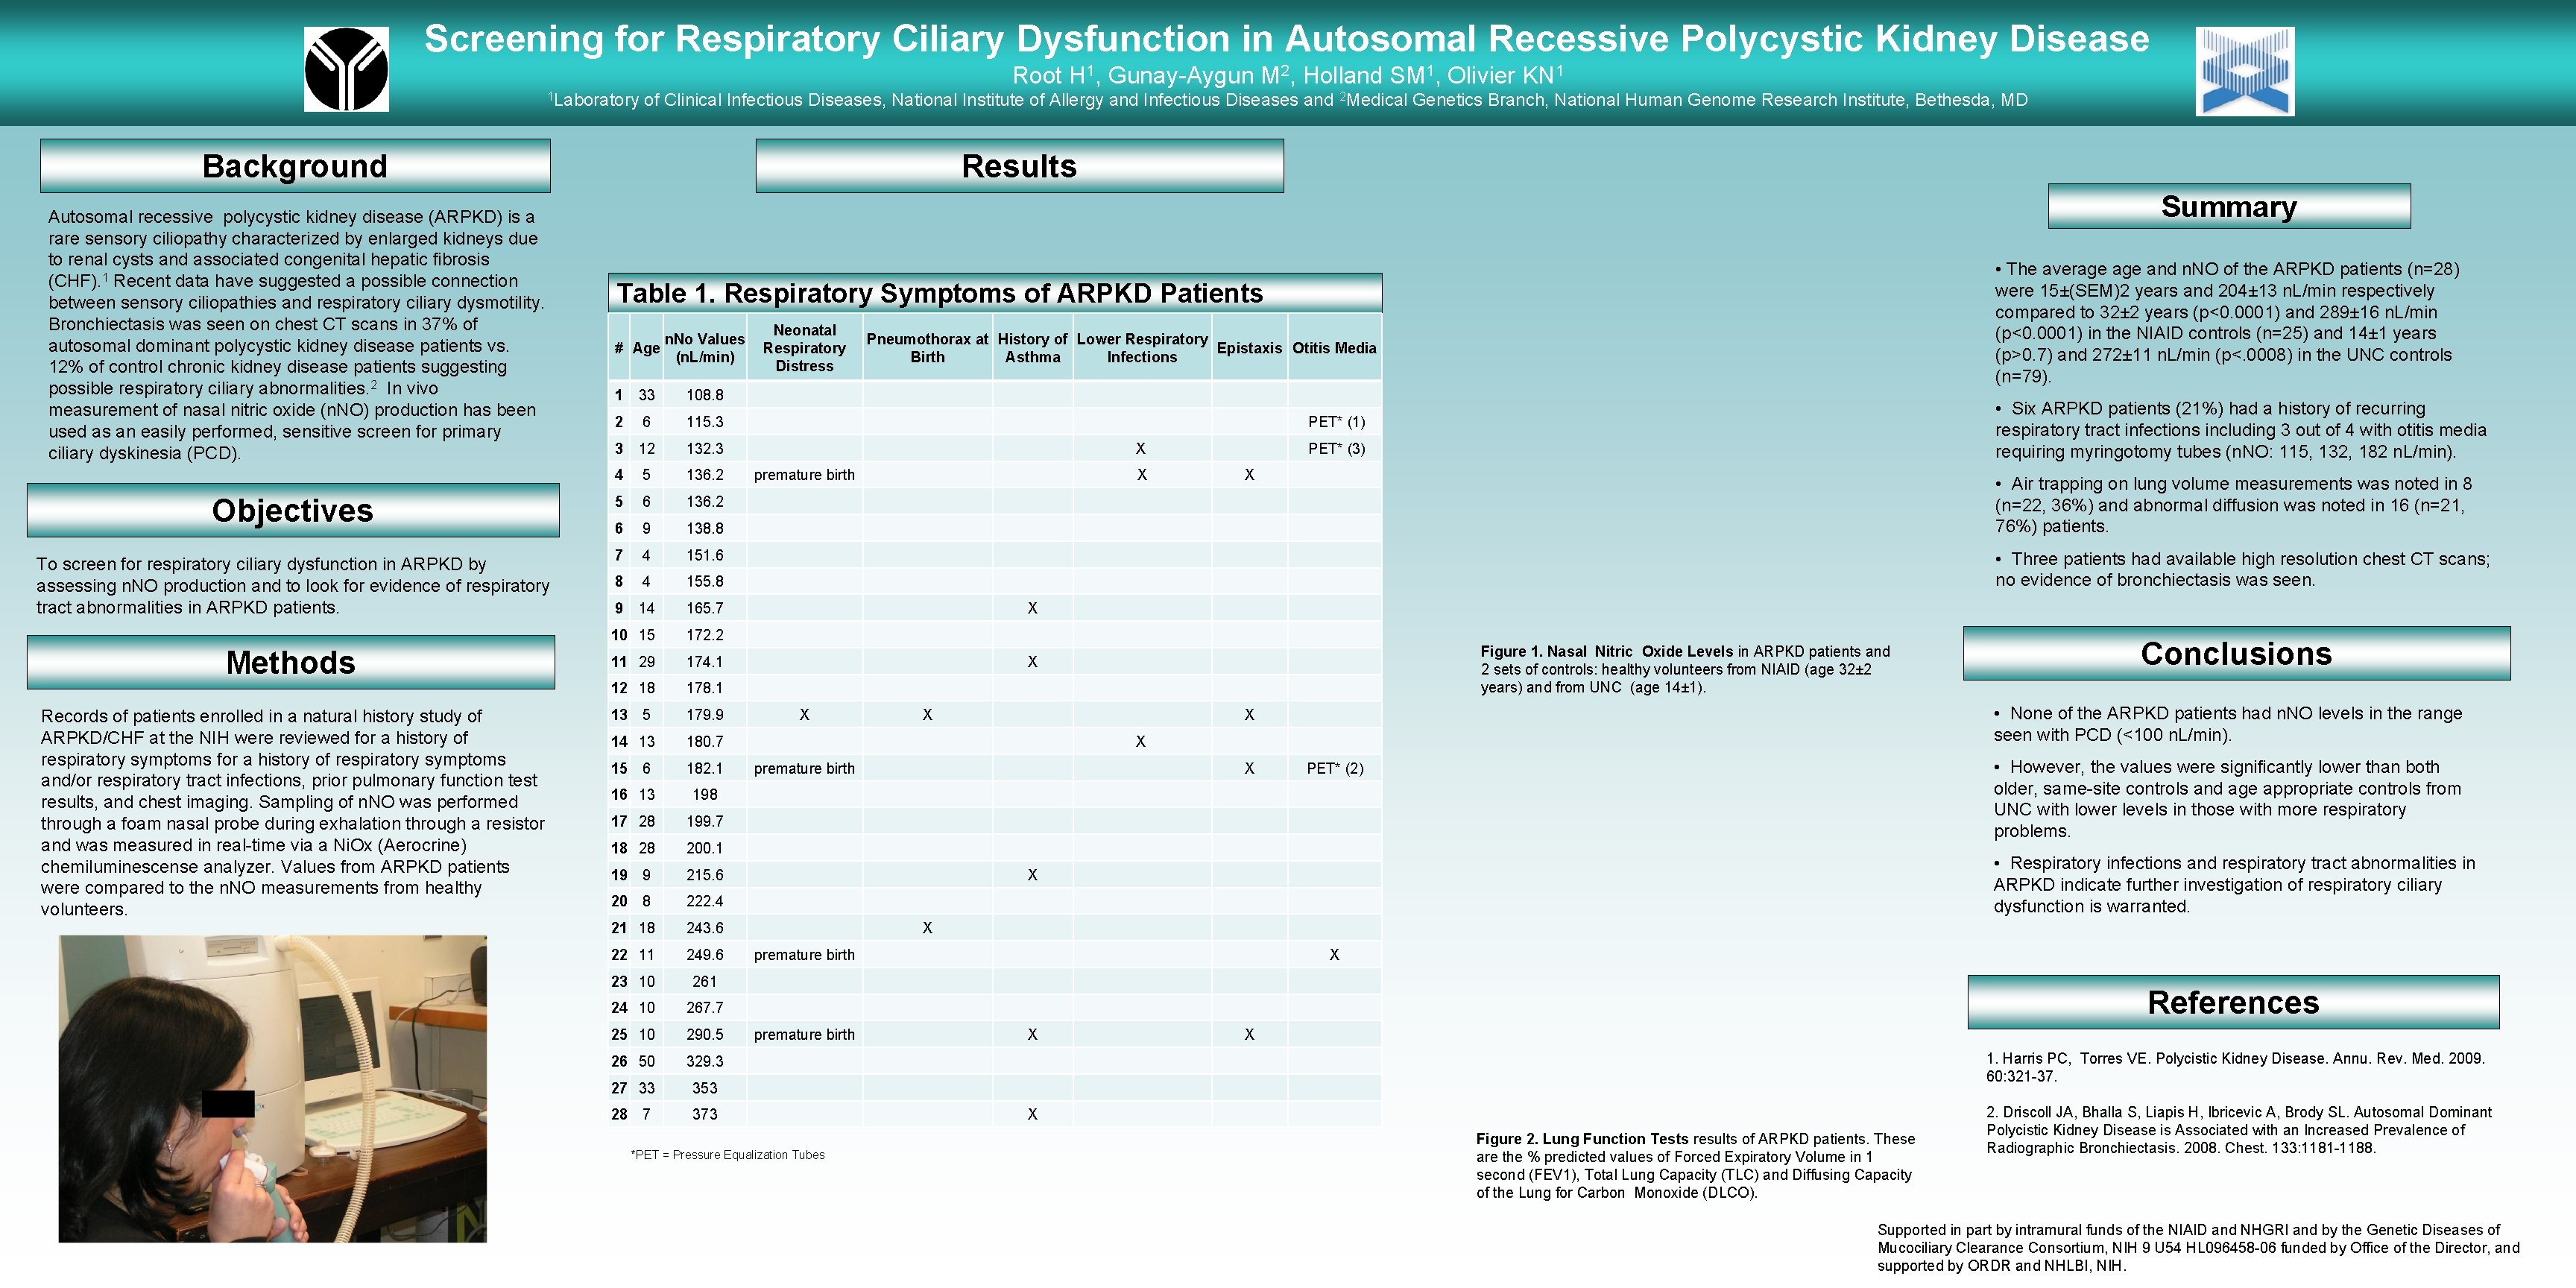Click the Epistaxis column header
This screenshot has width=2576, height=1288.
click(x=1249, y=348)
